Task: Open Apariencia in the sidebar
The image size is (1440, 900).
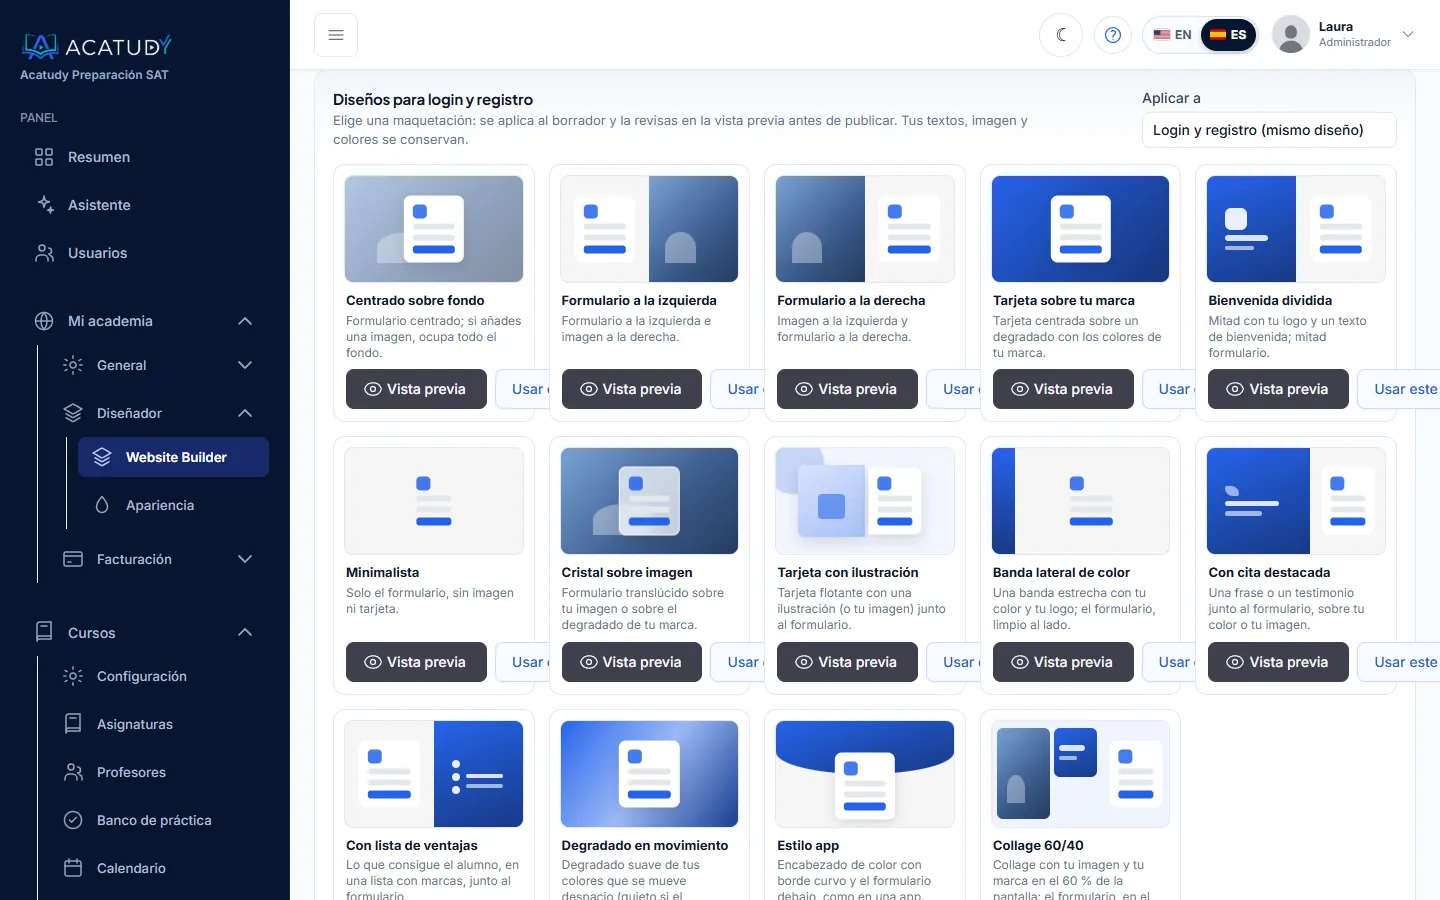Action: point(173,505)
